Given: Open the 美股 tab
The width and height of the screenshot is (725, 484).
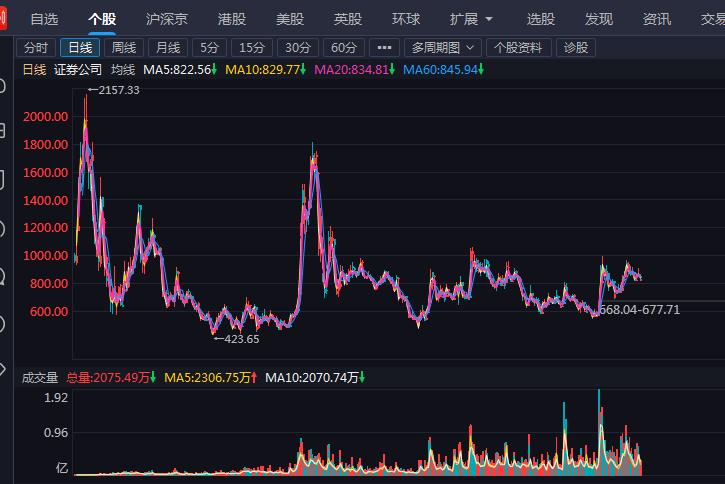Looking at the screenshot, I should tap(290, 19).
